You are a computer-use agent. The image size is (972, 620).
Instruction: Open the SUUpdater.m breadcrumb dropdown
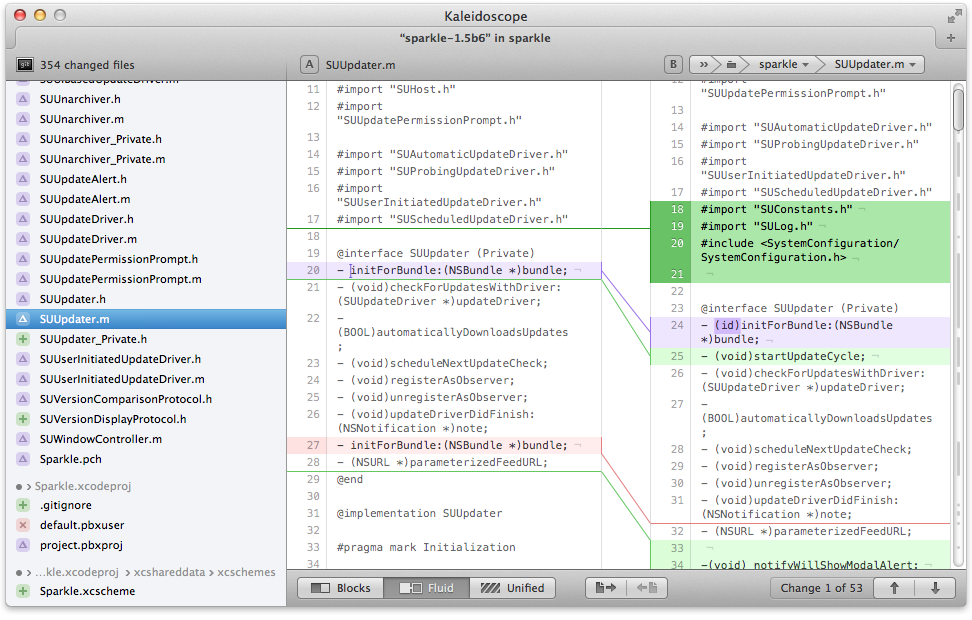click(x=875, y=64)
